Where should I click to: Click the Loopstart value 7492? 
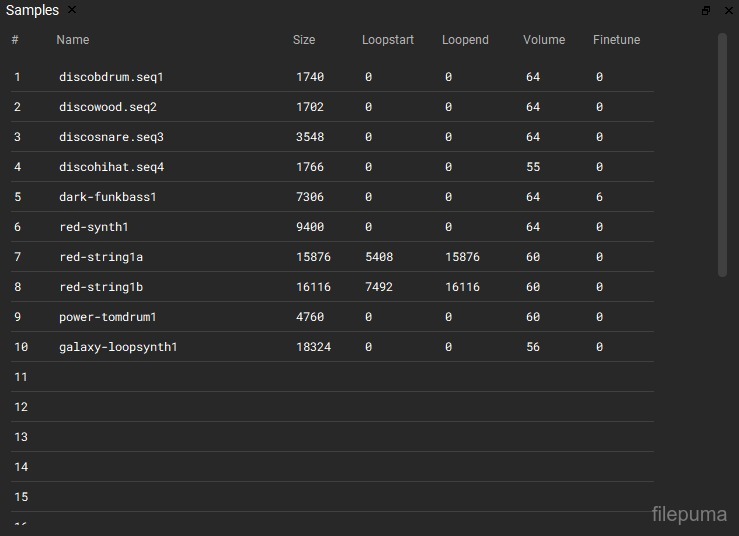tap(379, 287)
